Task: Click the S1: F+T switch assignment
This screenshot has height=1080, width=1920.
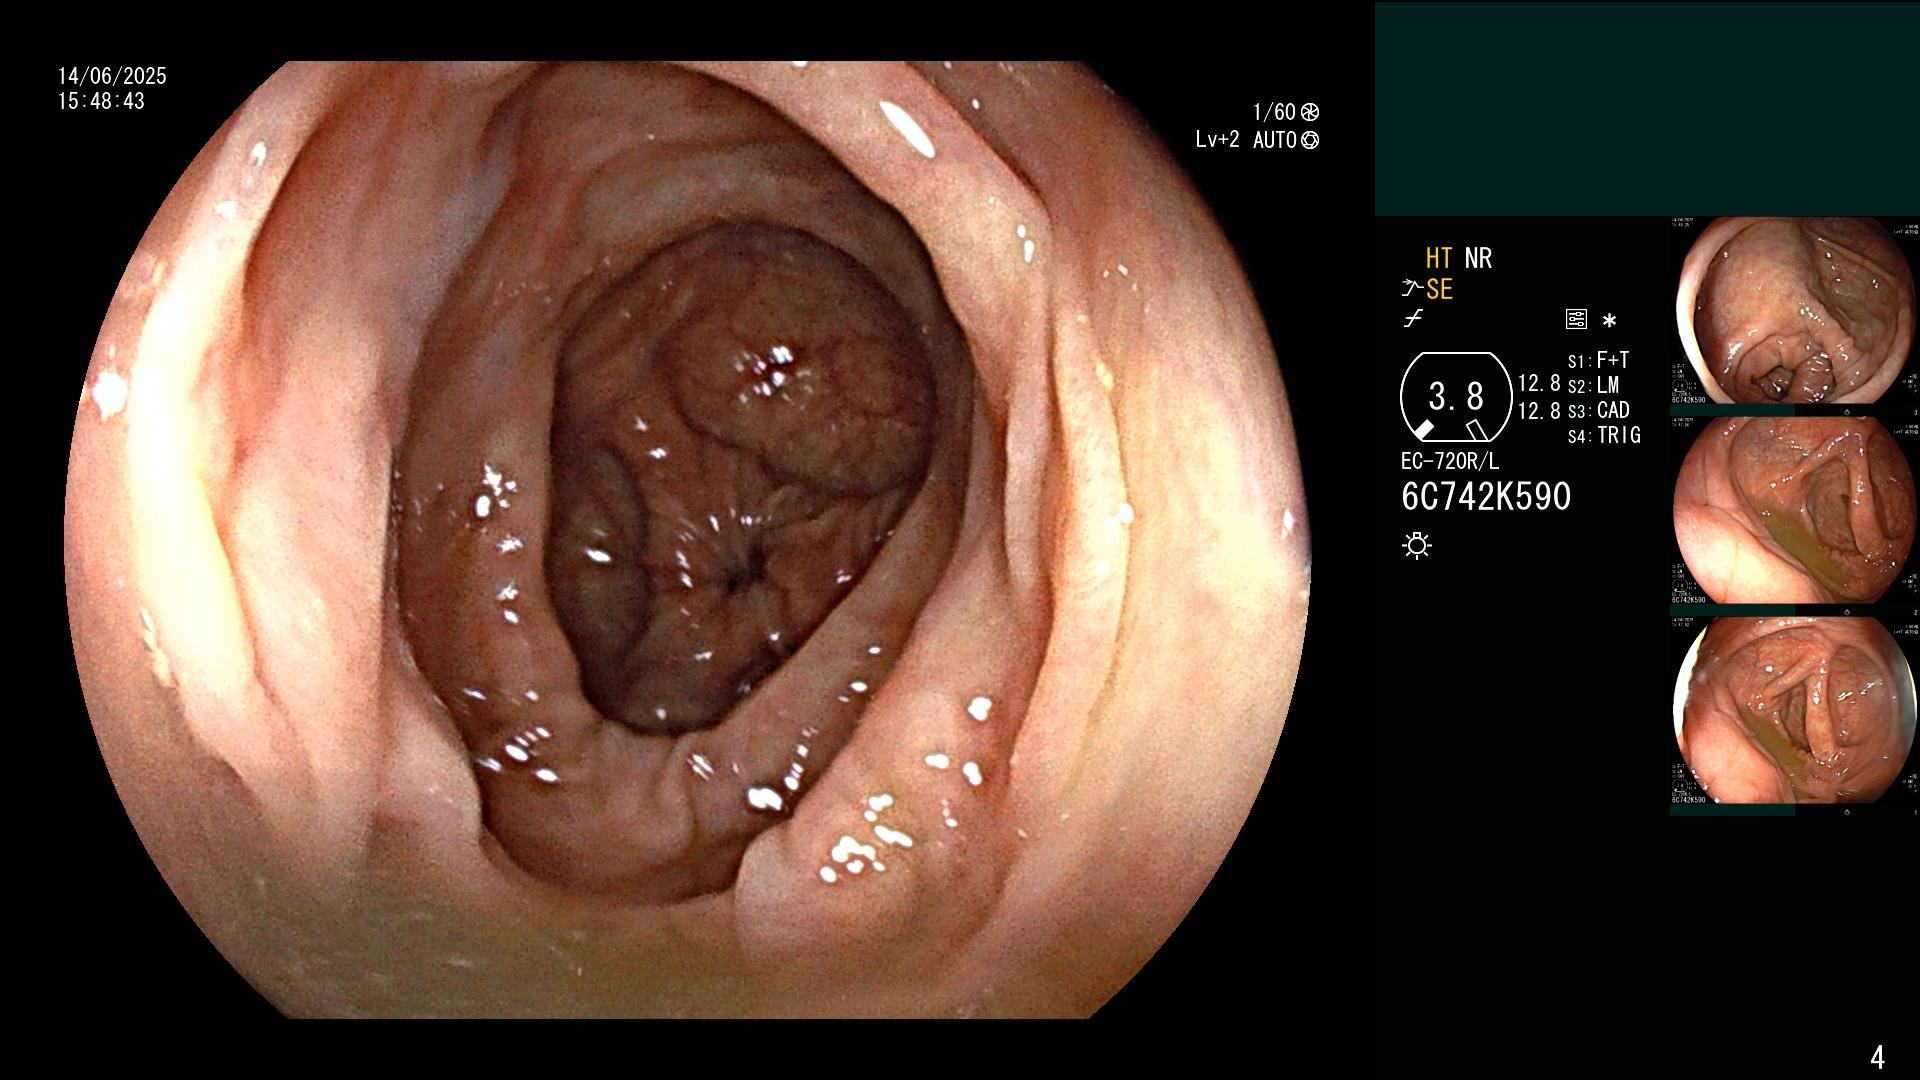Action: pyautogui.click(x=1599, y=361)
